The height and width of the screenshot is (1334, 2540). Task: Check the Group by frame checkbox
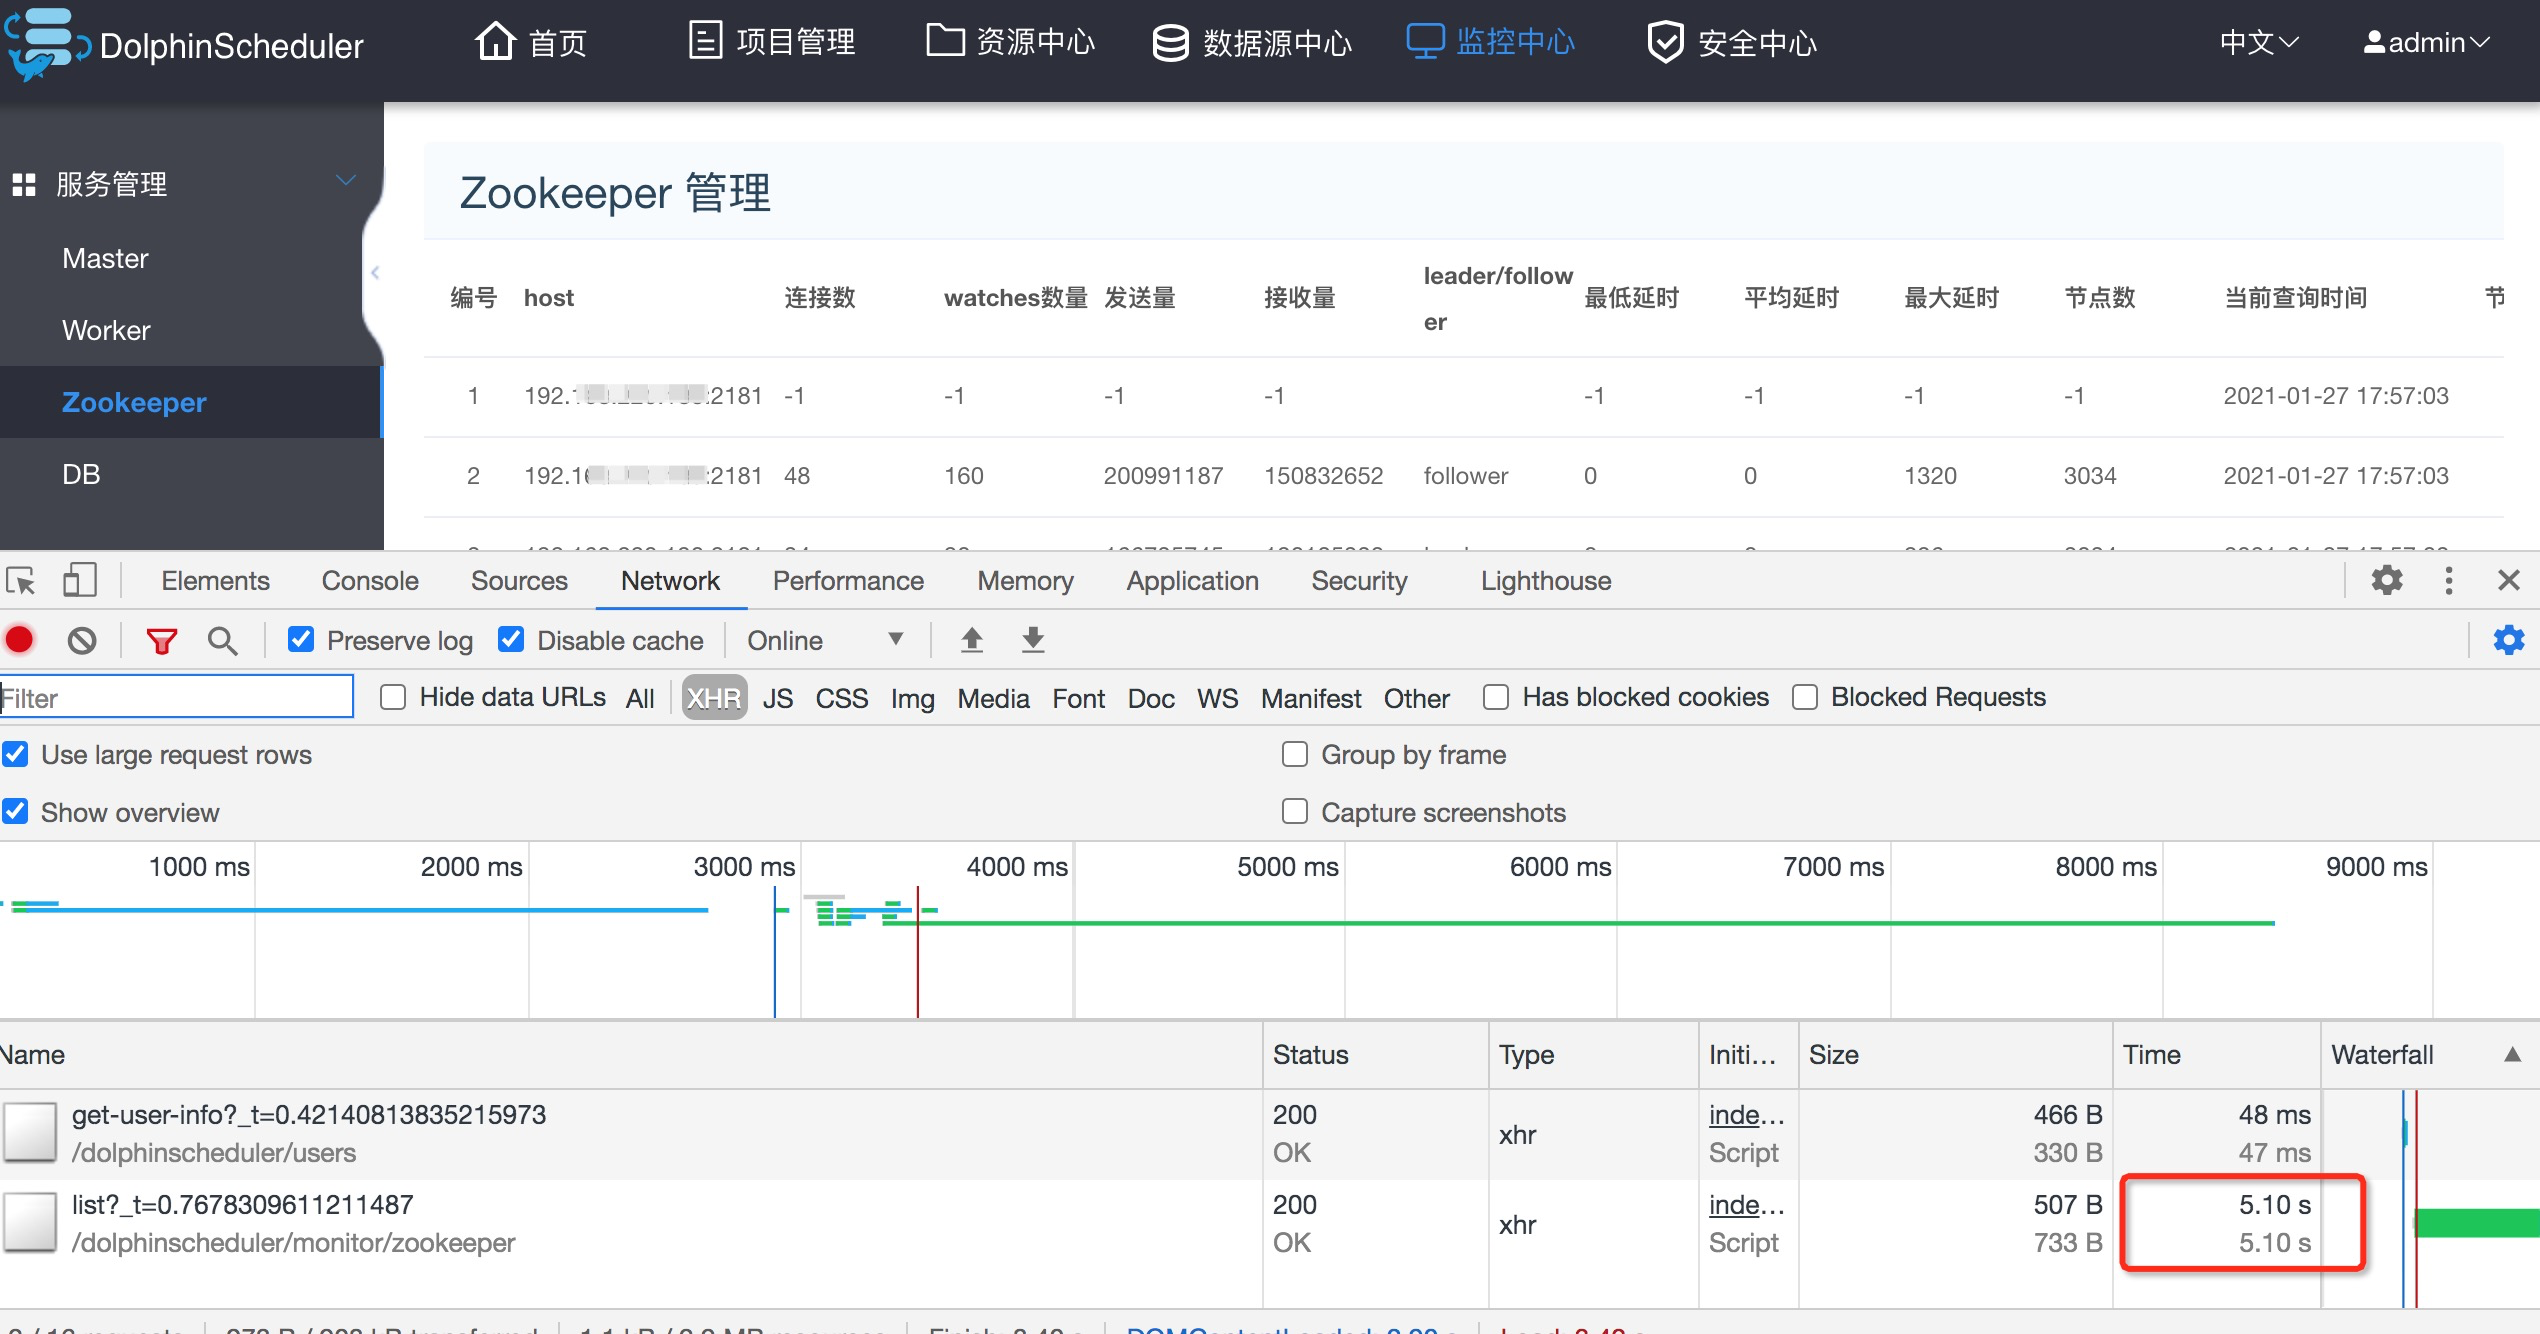(1295, 754)
